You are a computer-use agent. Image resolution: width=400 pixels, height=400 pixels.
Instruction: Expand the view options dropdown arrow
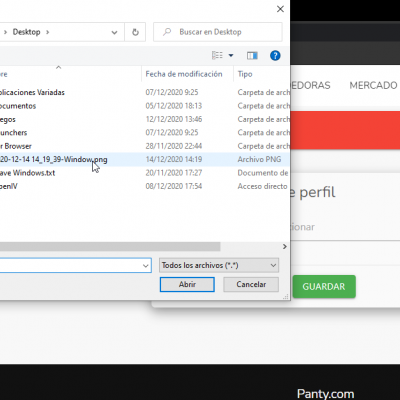231,55
